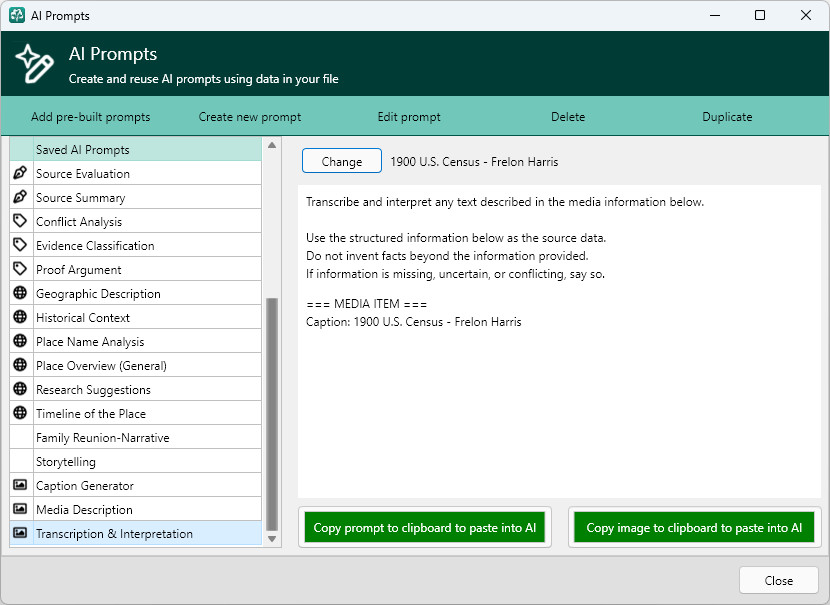Click the prompt list scrollbar thumb
The height and width of the screenshot is (605, 830).
tap(272, 414)
